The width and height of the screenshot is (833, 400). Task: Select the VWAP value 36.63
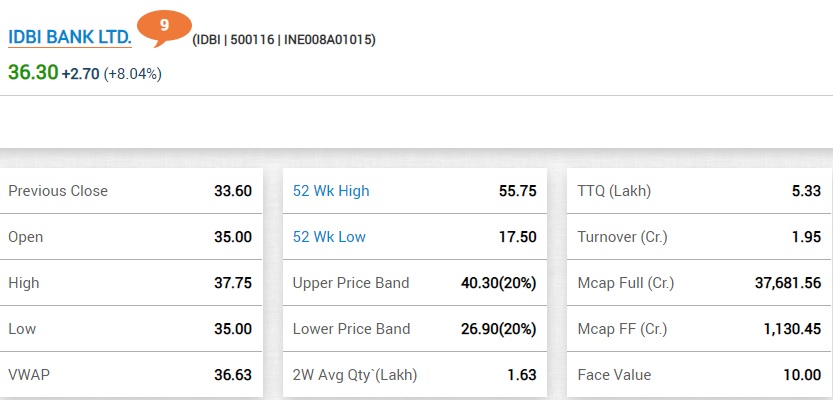pos(233,375)
